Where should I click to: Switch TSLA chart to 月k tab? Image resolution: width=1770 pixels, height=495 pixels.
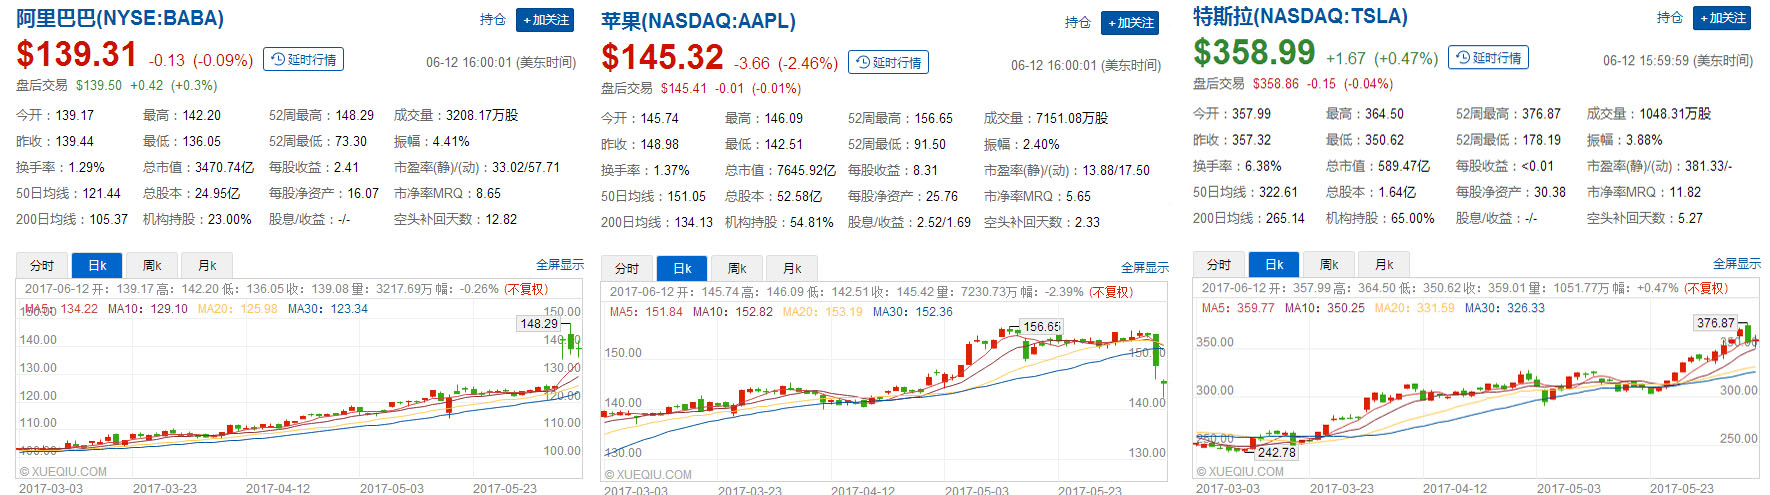point(1384,264)
